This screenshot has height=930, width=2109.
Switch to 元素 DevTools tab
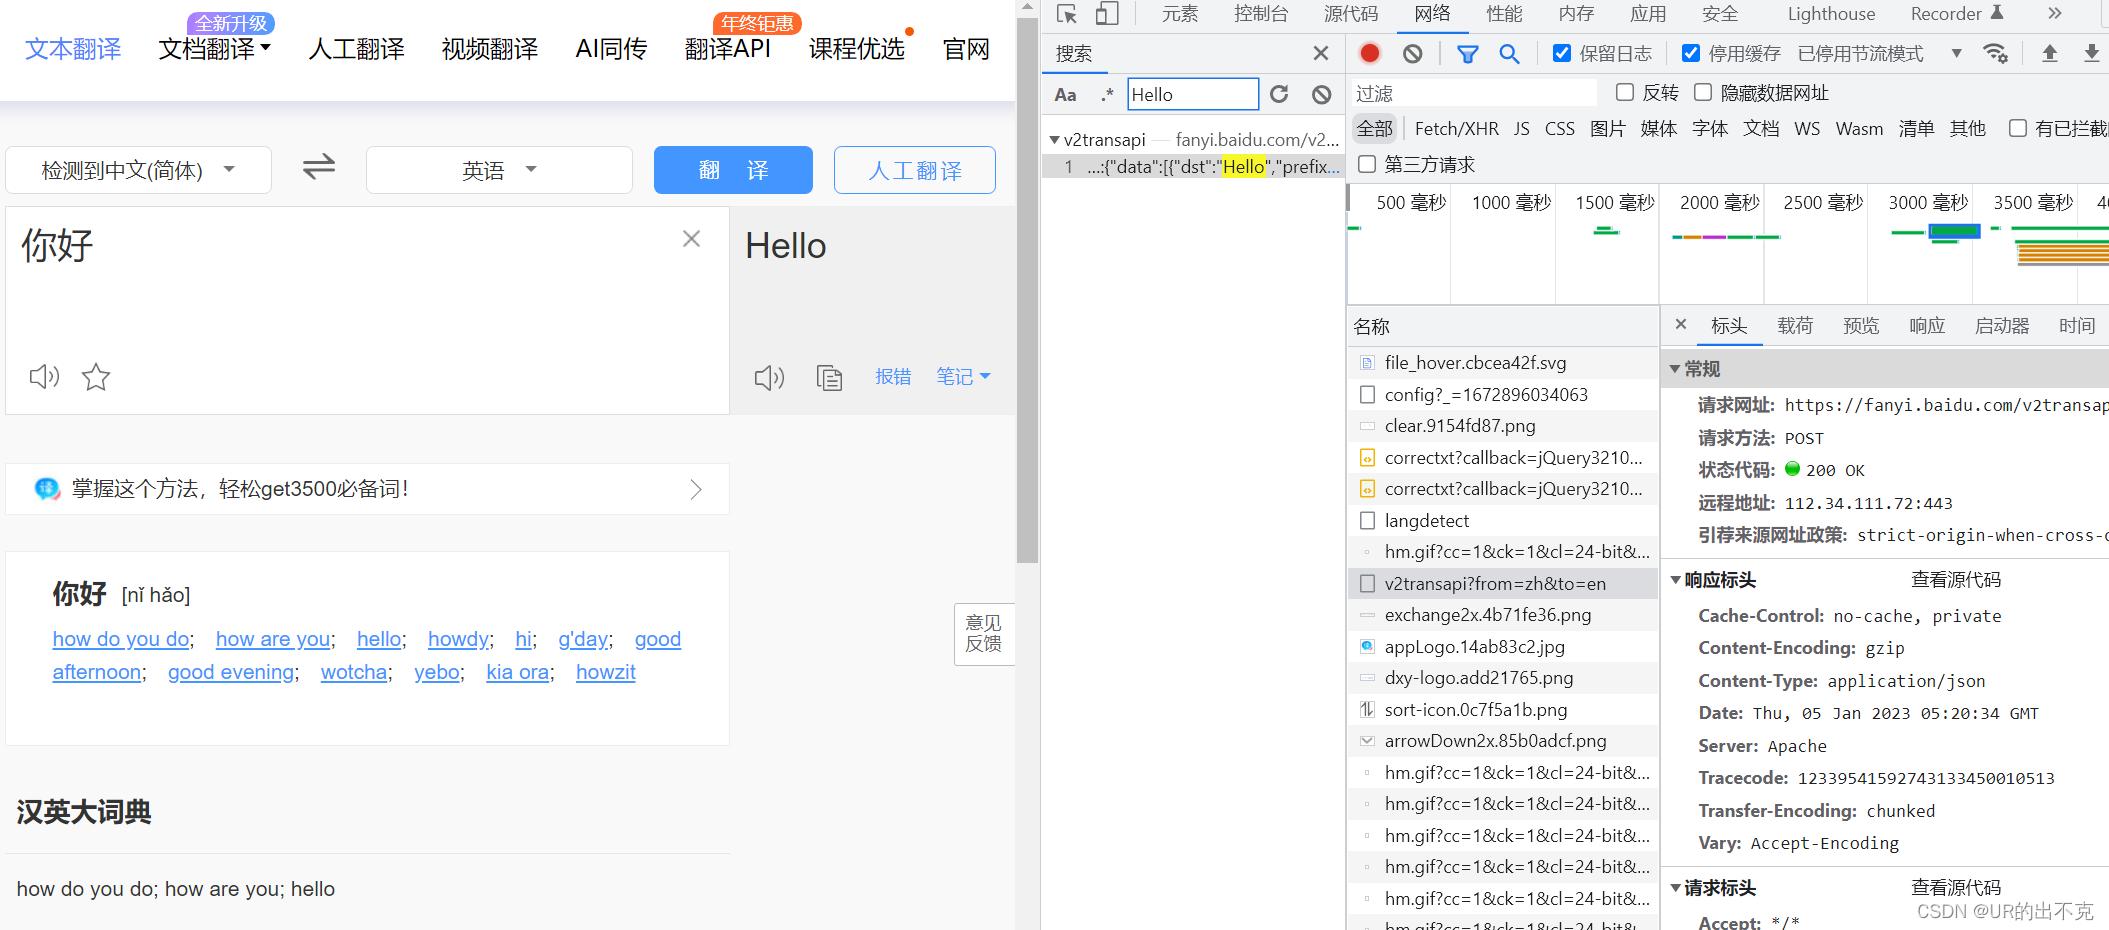click(1180, 14)
